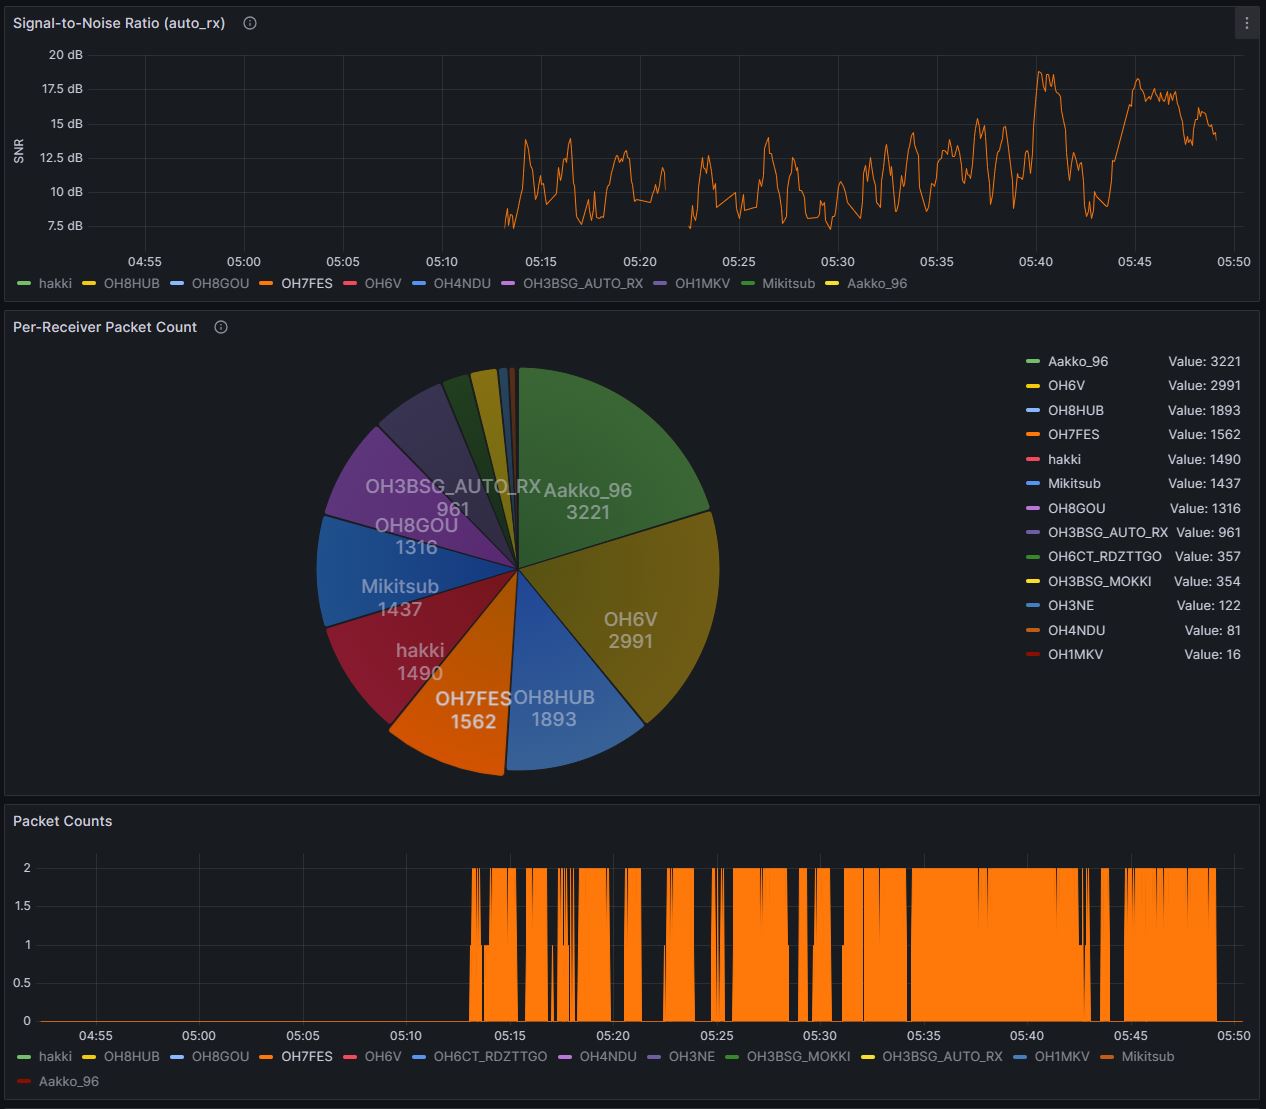
Task: Select OH1MKV entry in pie chart legend
Action: click(1075, 655)
